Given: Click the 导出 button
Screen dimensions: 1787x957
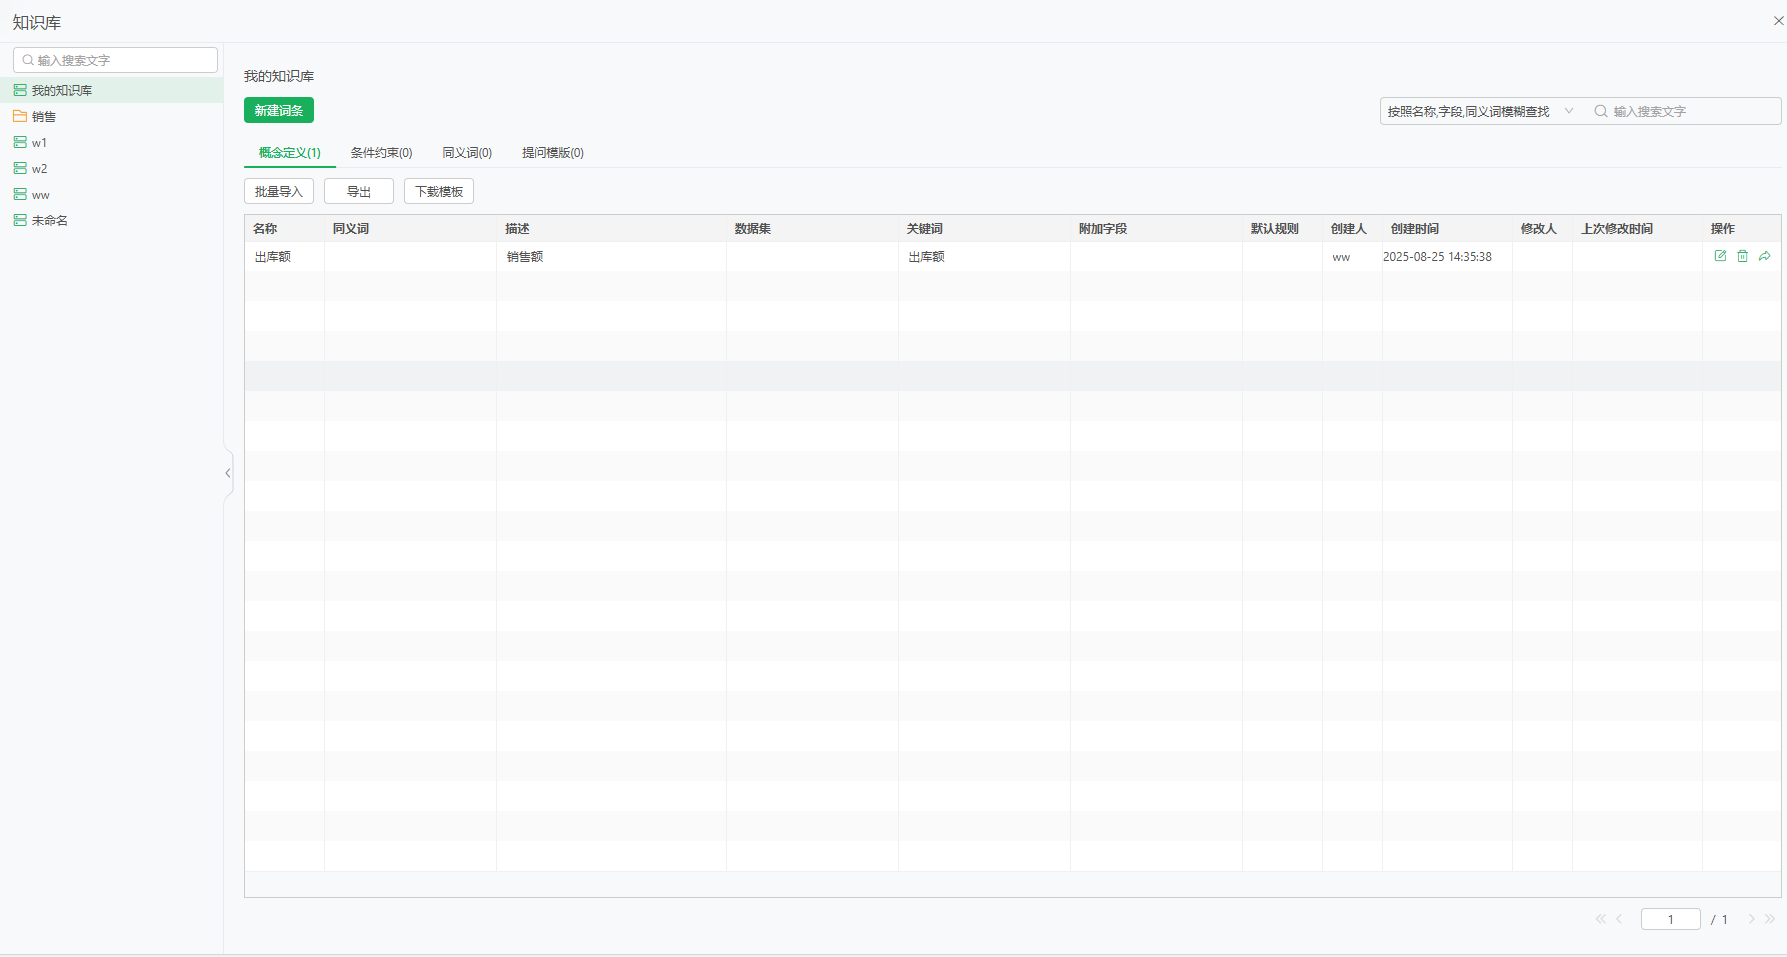Looking at the screenshot, I should tap(359, 192).
